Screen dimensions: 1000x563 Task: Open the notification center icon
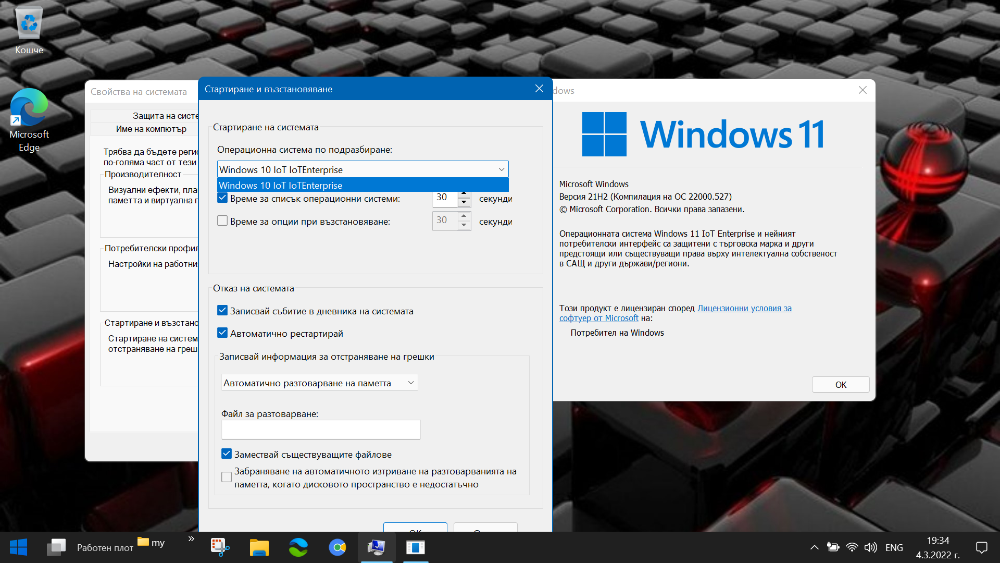click(x=982, y=547)
